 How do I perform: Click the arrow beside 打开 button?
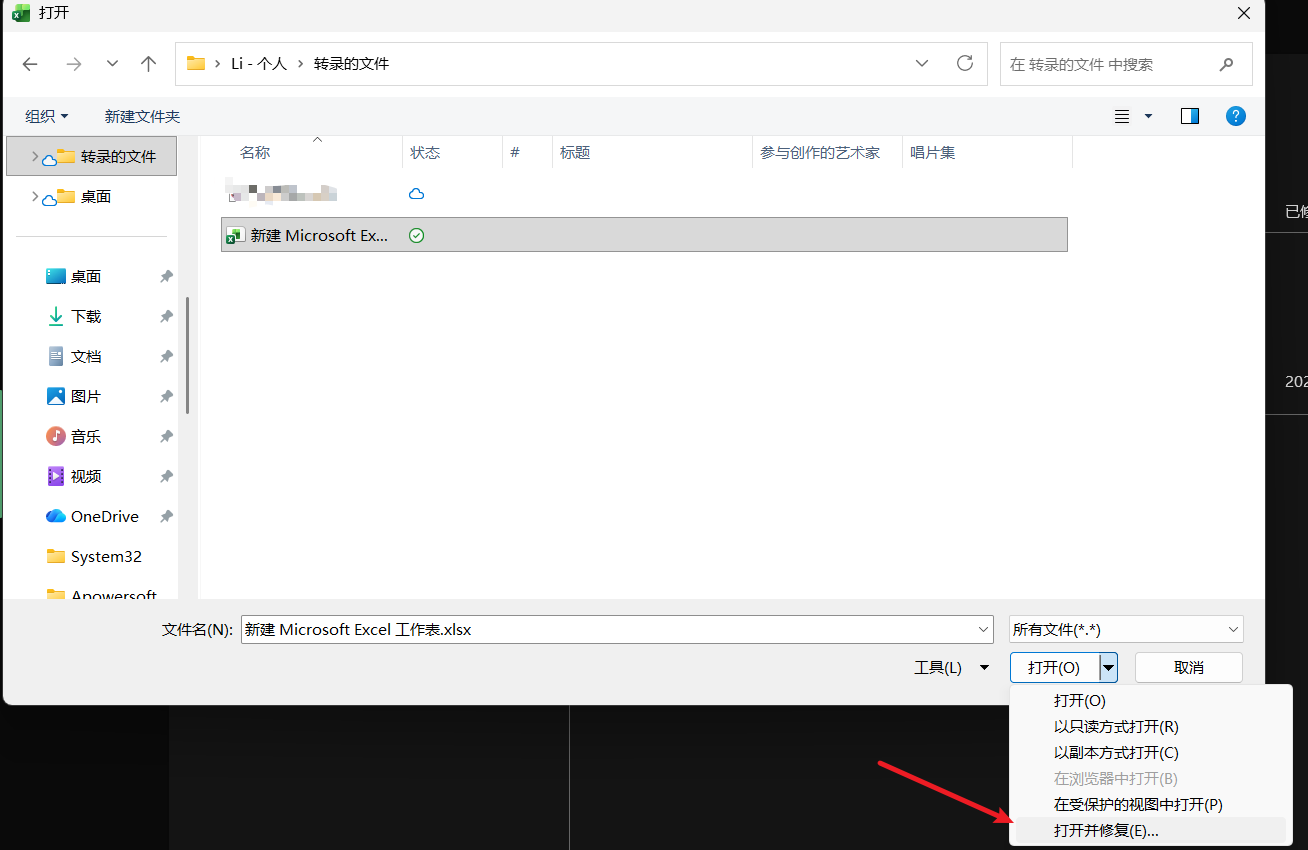click(x=1108, y=667)
